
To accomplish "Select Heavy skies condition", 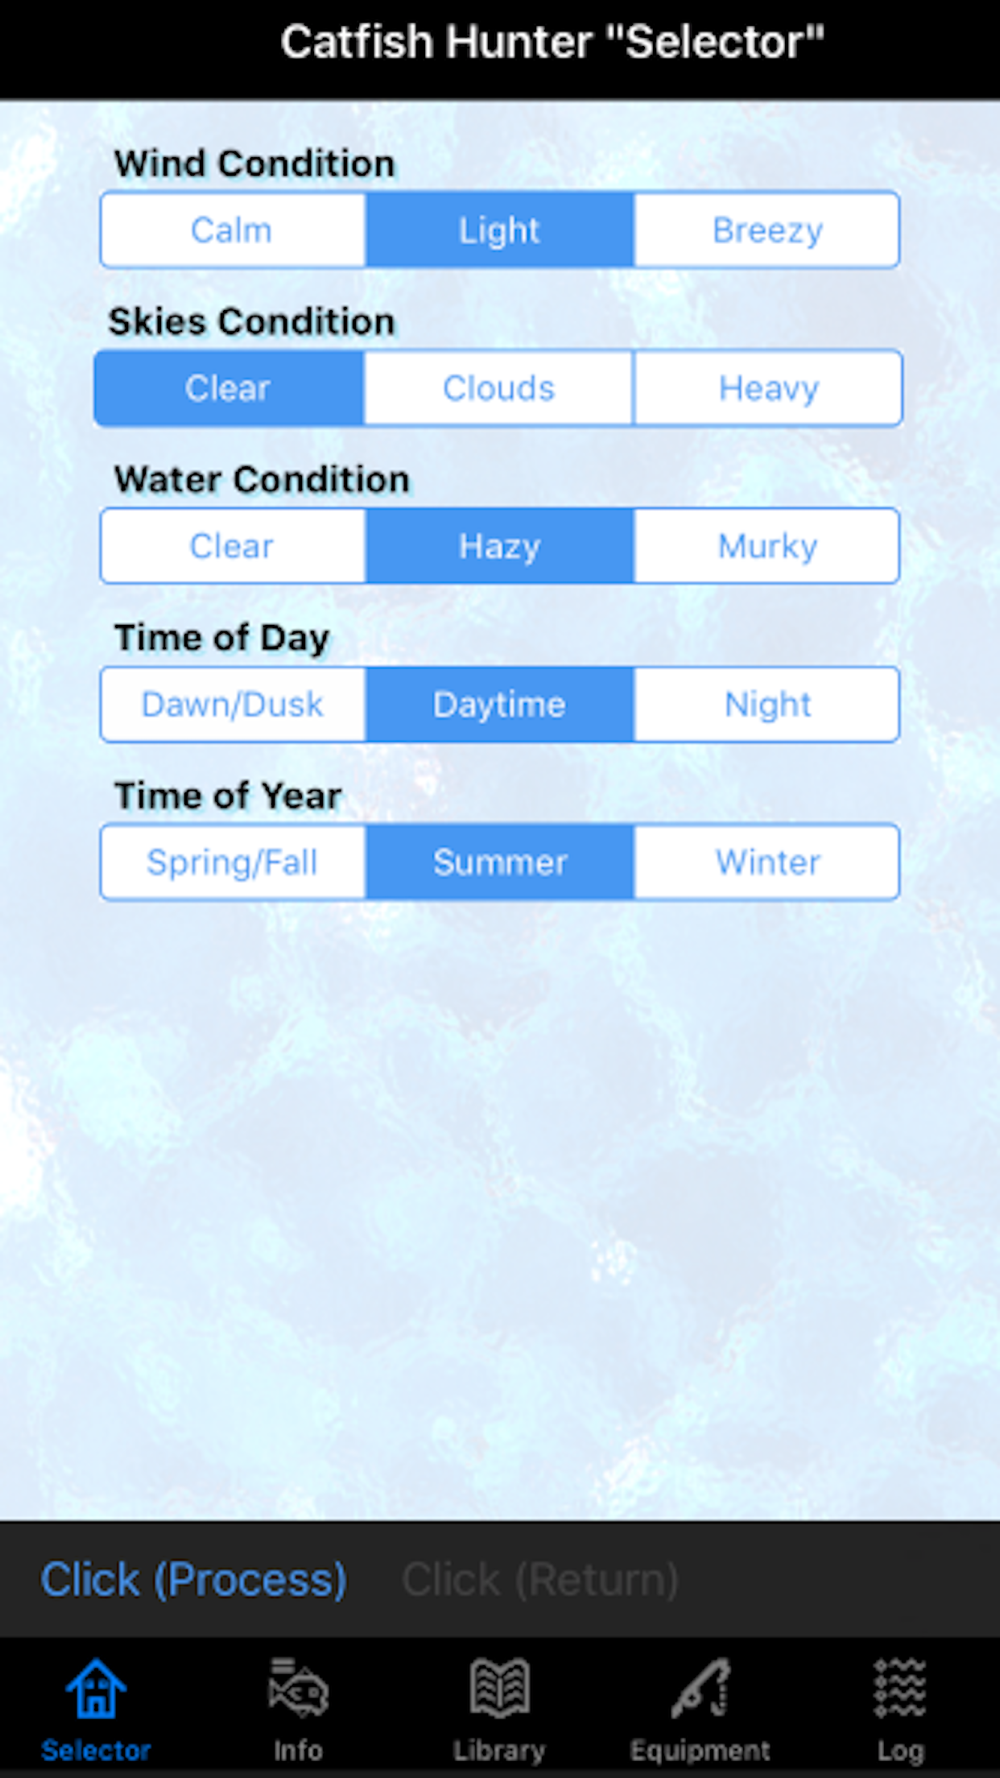I will click(x=768, y=388).
